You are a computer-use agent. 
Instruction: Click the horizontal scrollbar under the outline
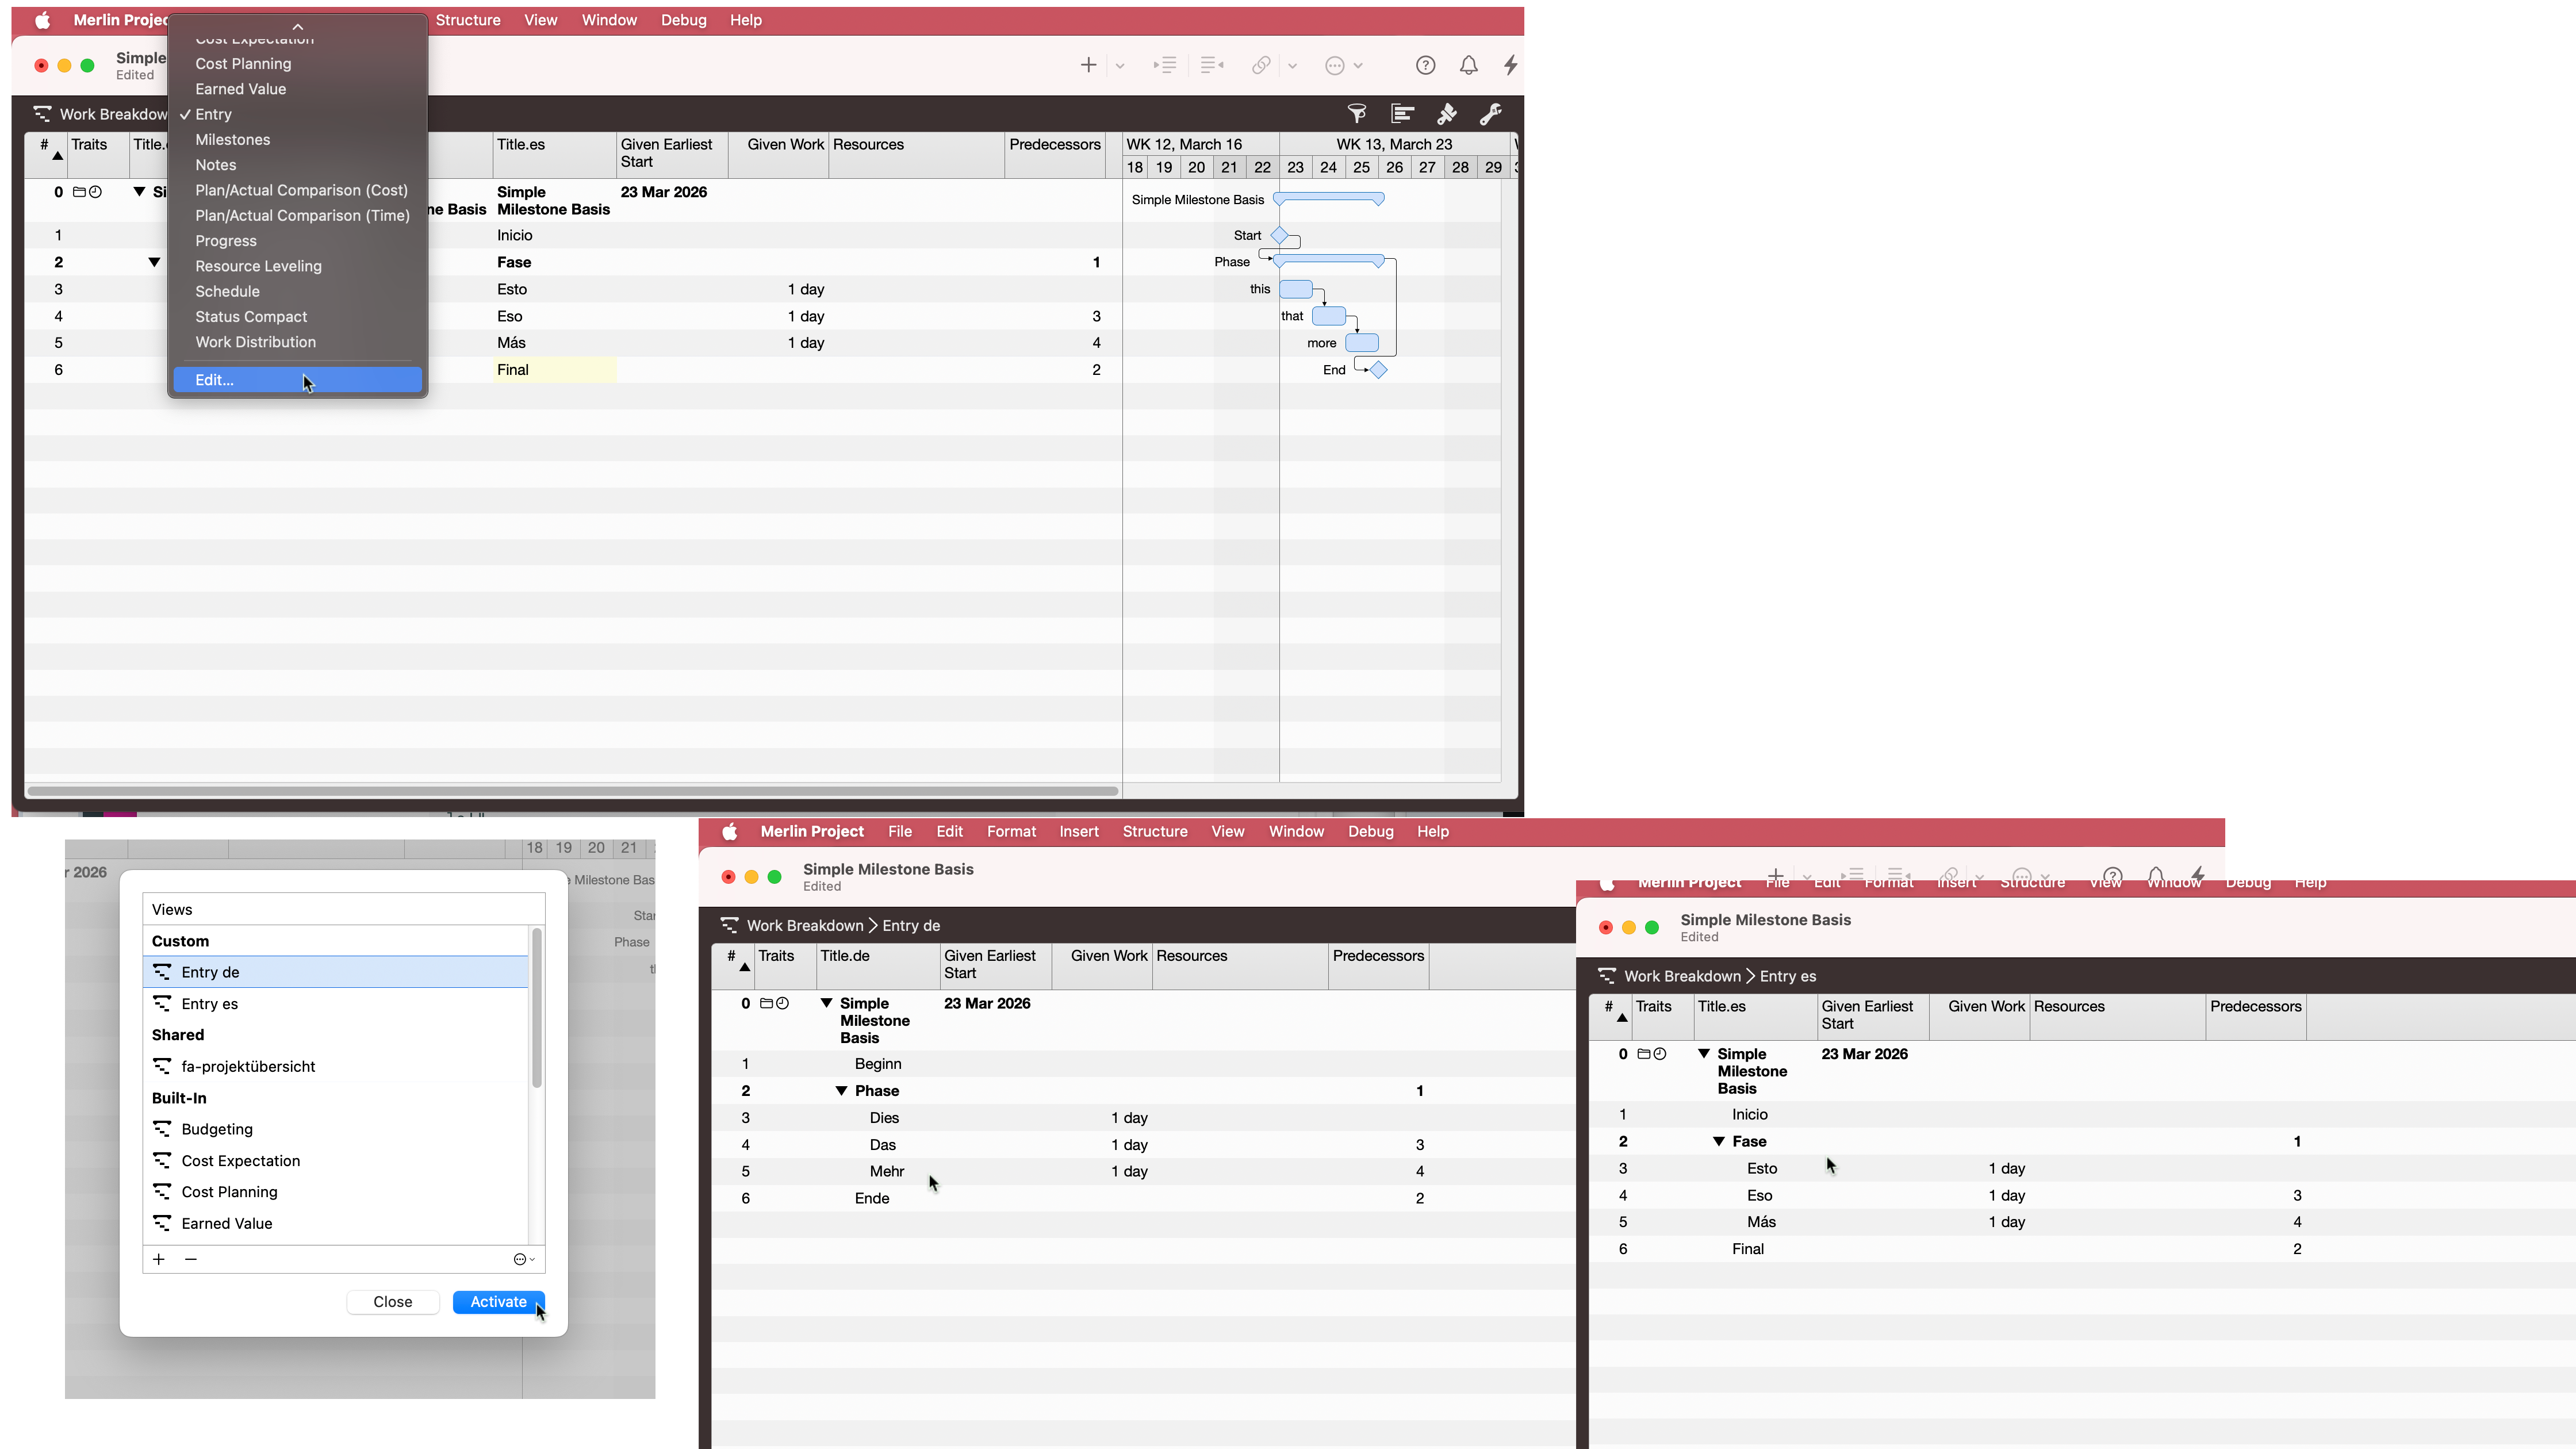(x=572, y=791)
